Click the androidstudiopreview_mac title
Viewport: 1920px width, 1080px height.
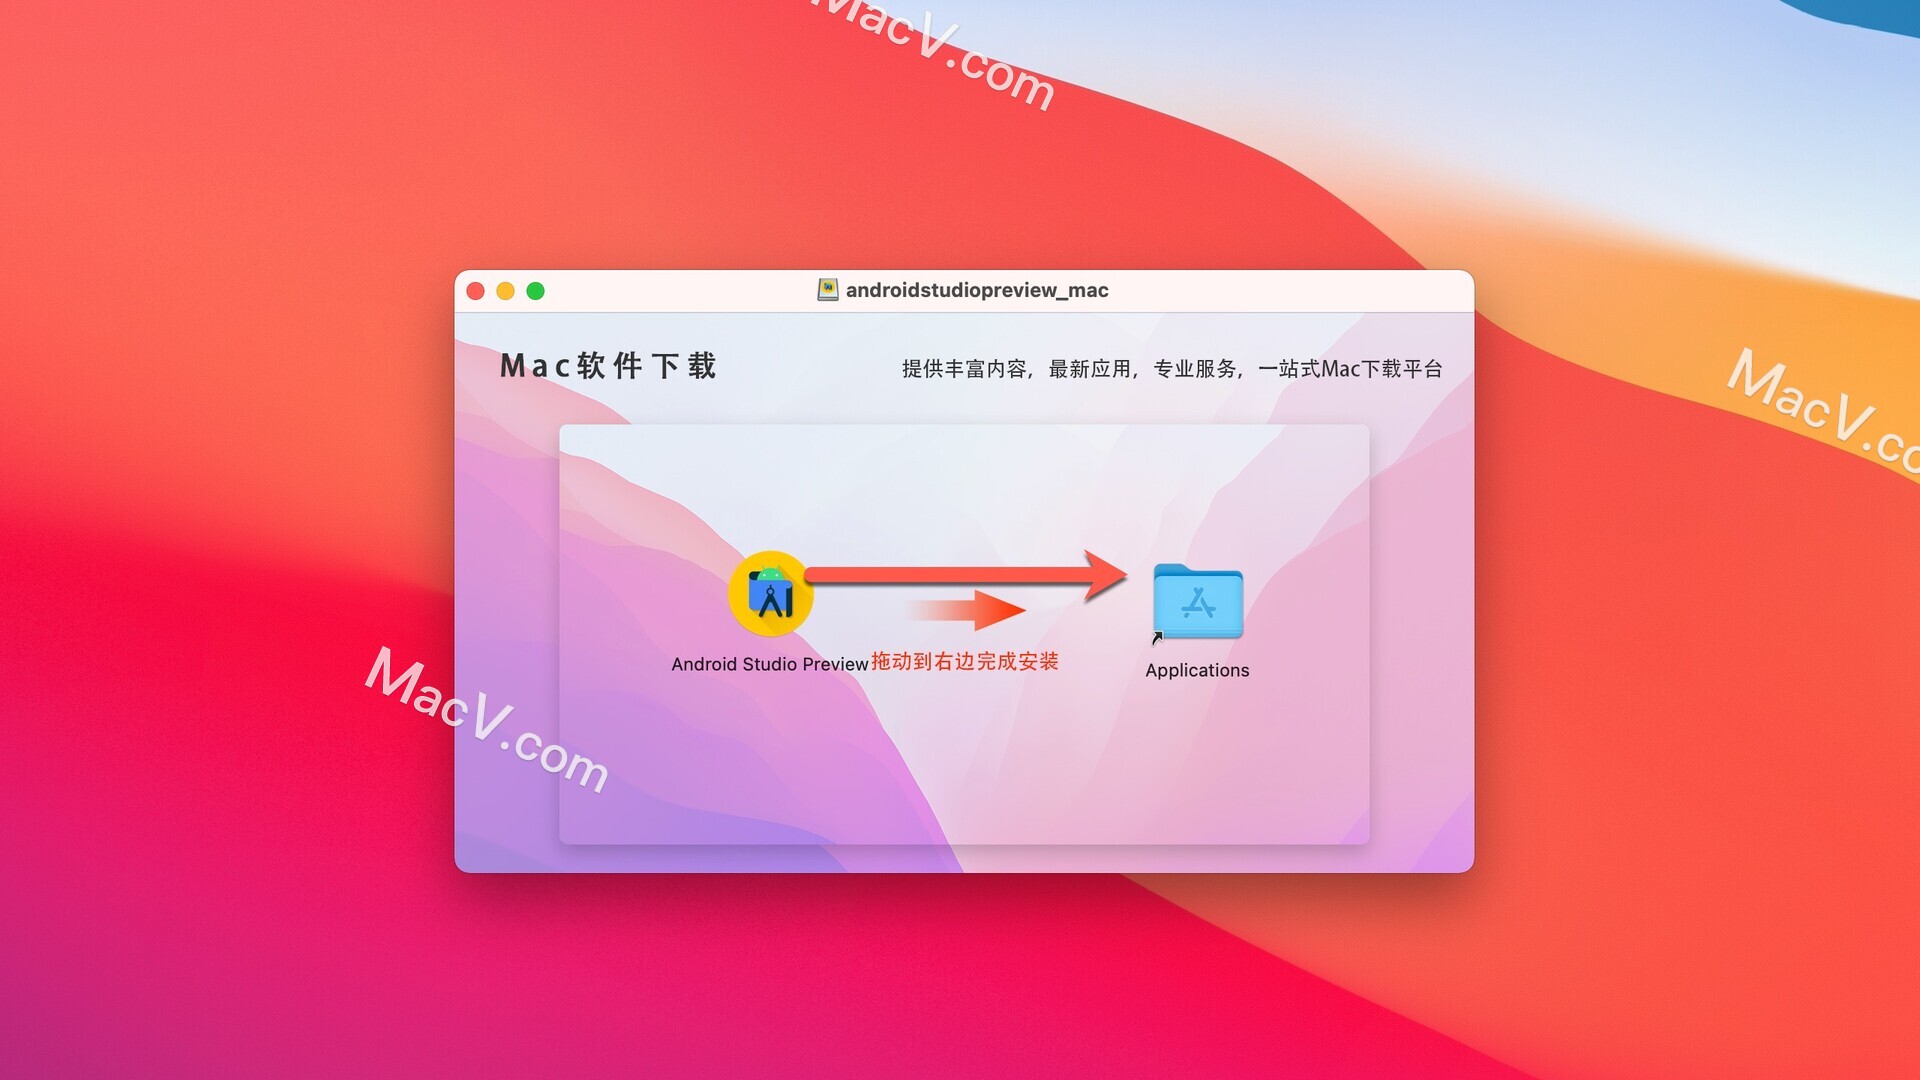(961, 289)
